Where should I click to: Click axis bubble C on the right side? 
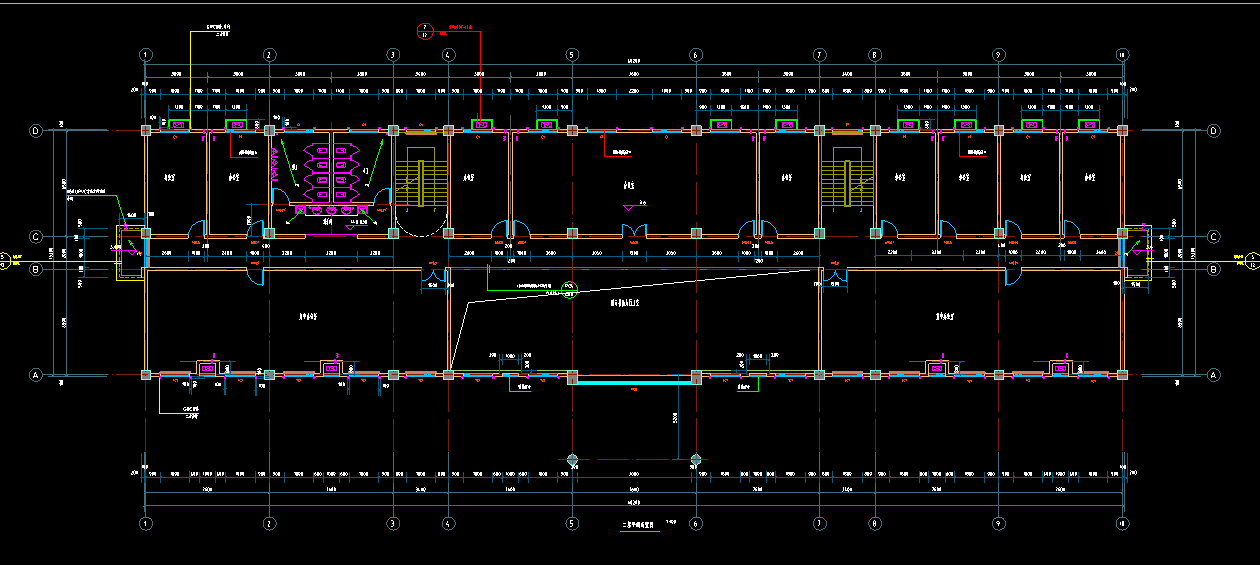pos(1215,237)
